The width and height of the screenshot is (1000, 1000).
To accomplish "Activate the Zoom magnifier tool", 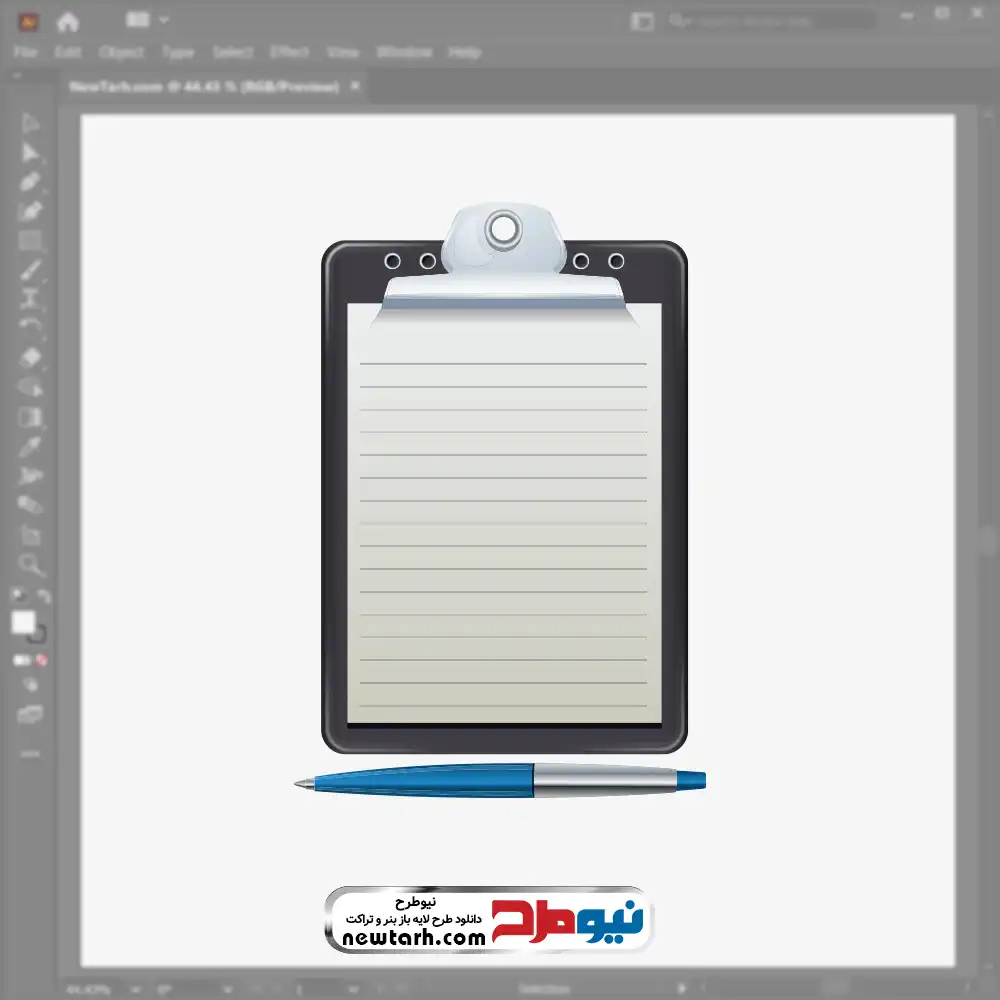I will click(31, 565).
